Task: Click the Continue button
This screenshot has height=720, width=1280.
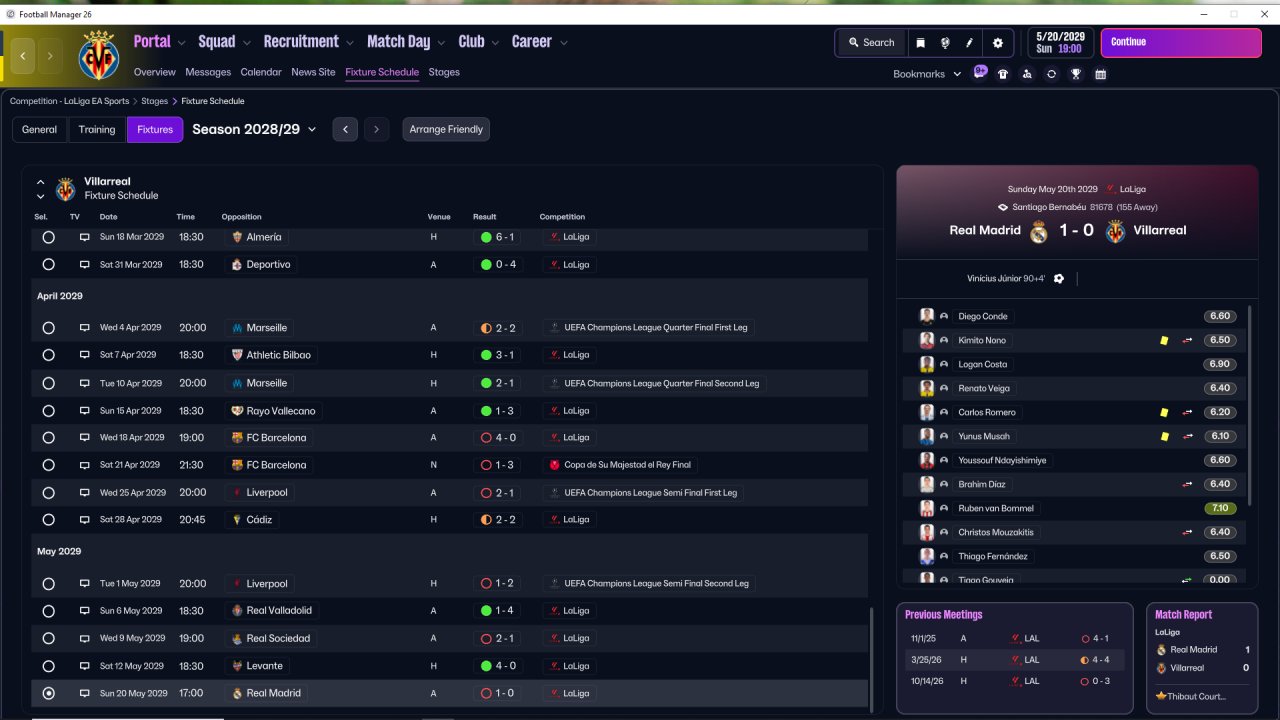Action: click(x=1181, y=43)
